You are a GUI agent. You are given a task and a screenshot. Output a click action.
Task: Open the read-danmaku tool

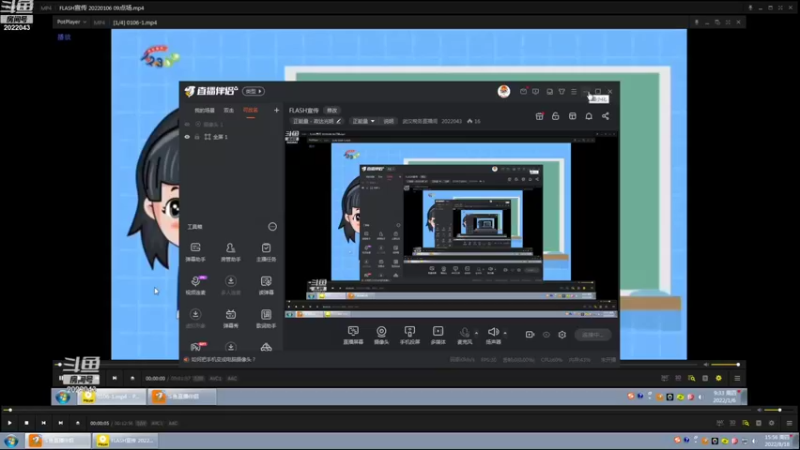pos(266,285)
